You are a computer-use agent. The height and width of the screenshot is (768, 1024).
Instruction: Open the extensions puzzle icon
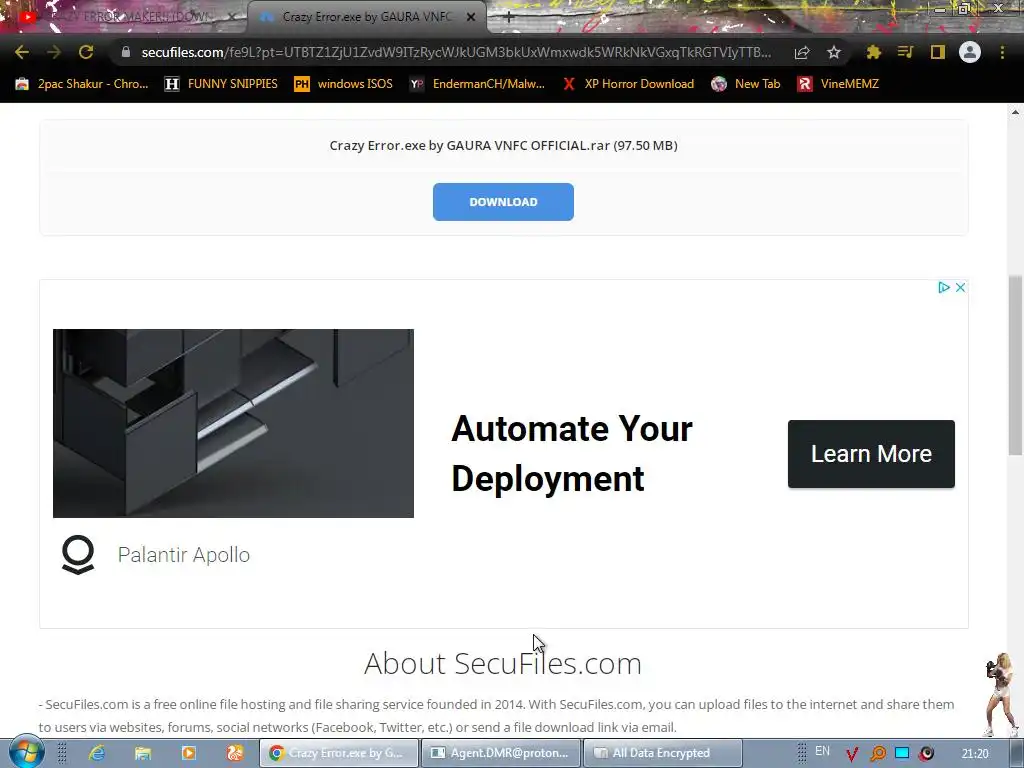tap(873, 52)
